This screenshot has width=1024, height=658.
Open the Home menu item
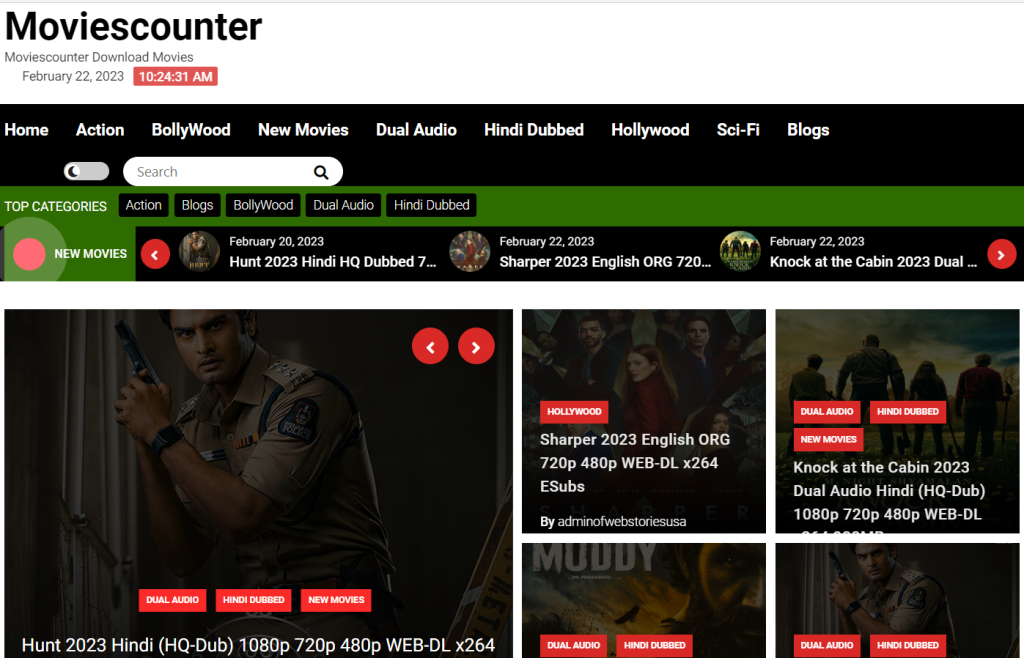(26, 130)
